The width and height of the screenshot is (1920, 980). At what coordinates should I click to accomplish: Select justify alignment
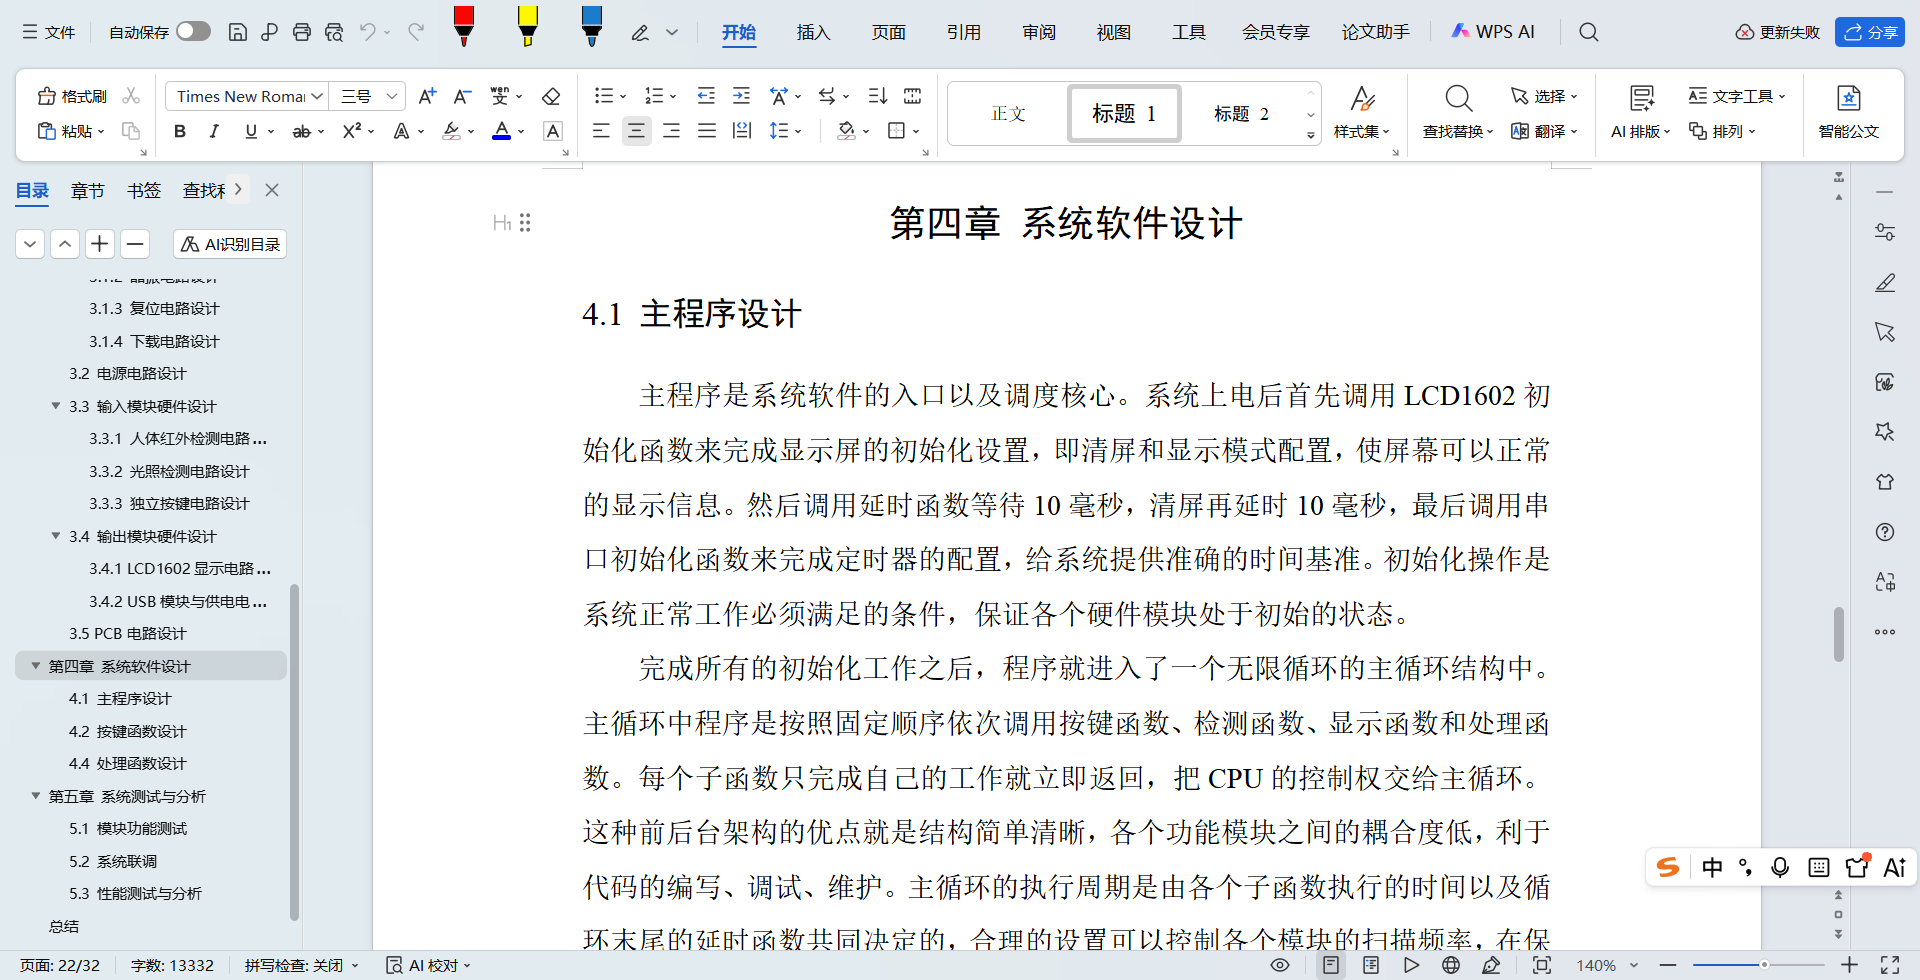pos(707,131)
